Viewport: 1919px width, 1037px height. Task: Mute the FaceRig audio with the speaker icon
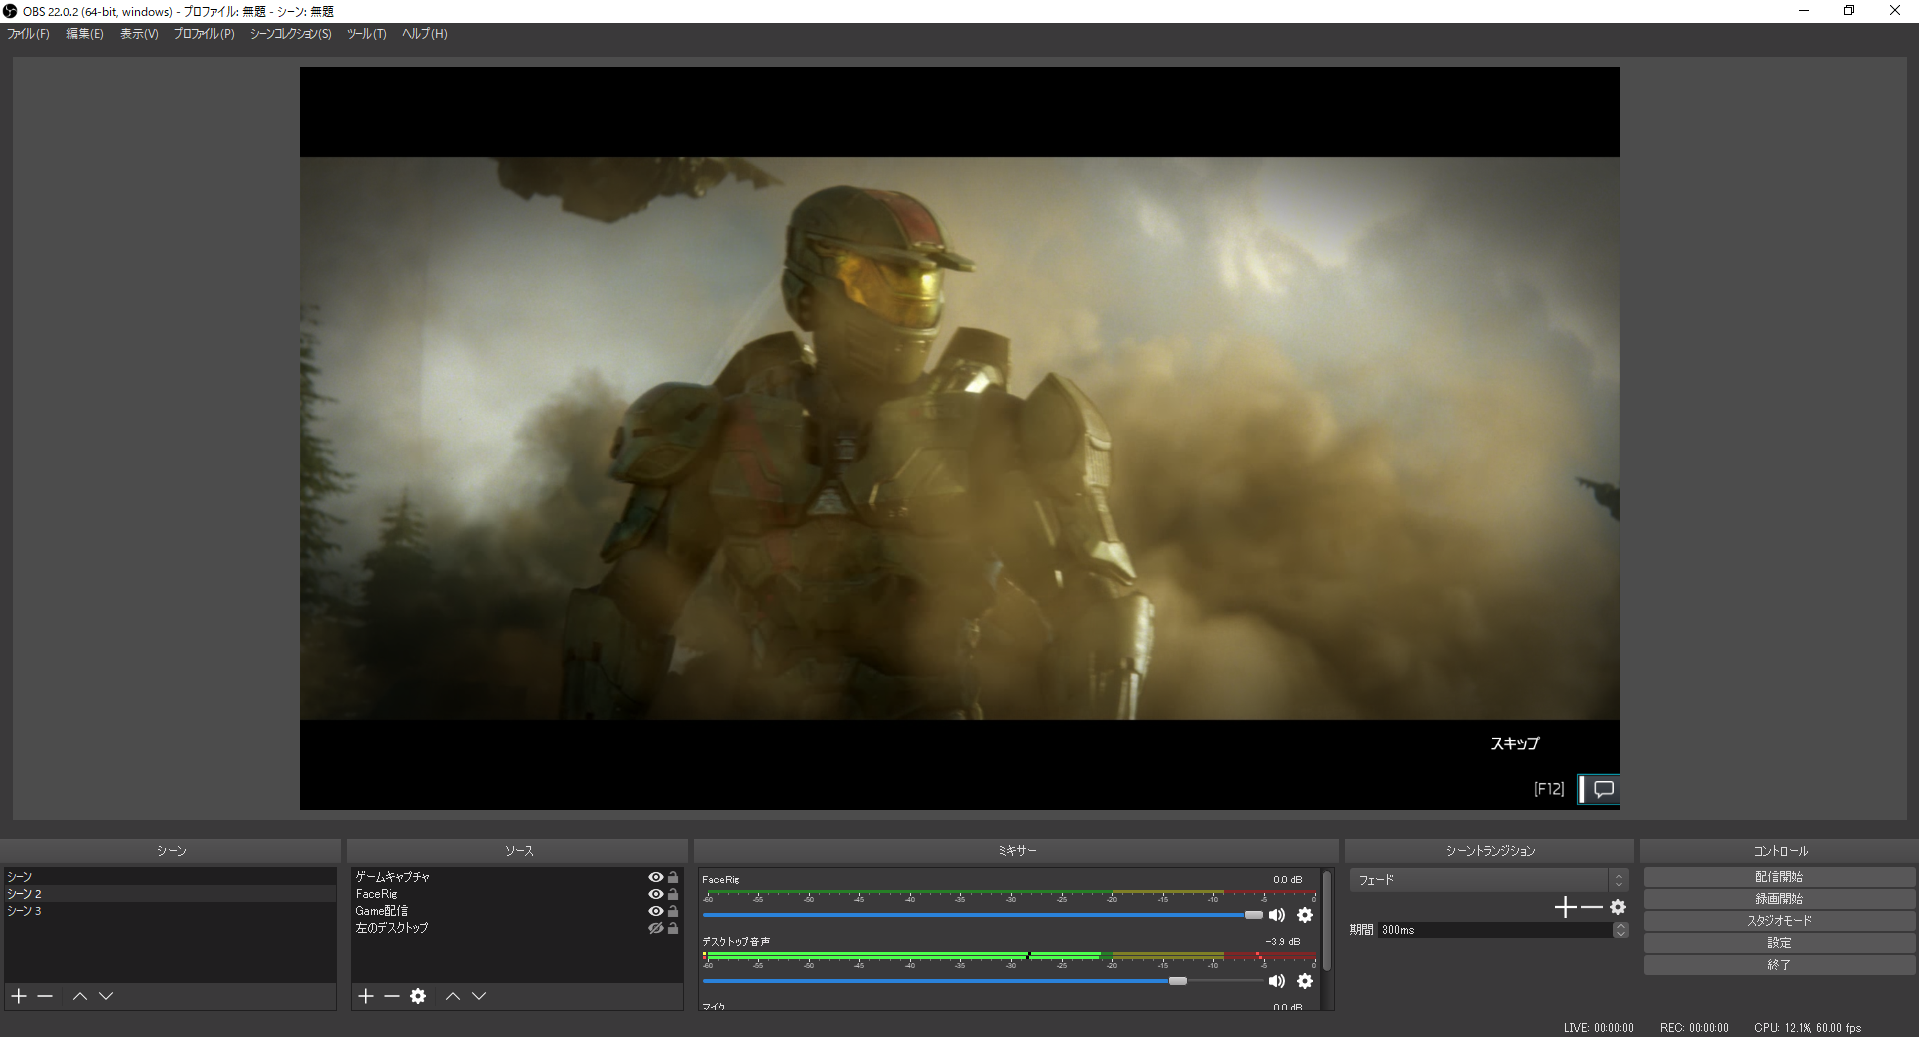coord(1277,915)
